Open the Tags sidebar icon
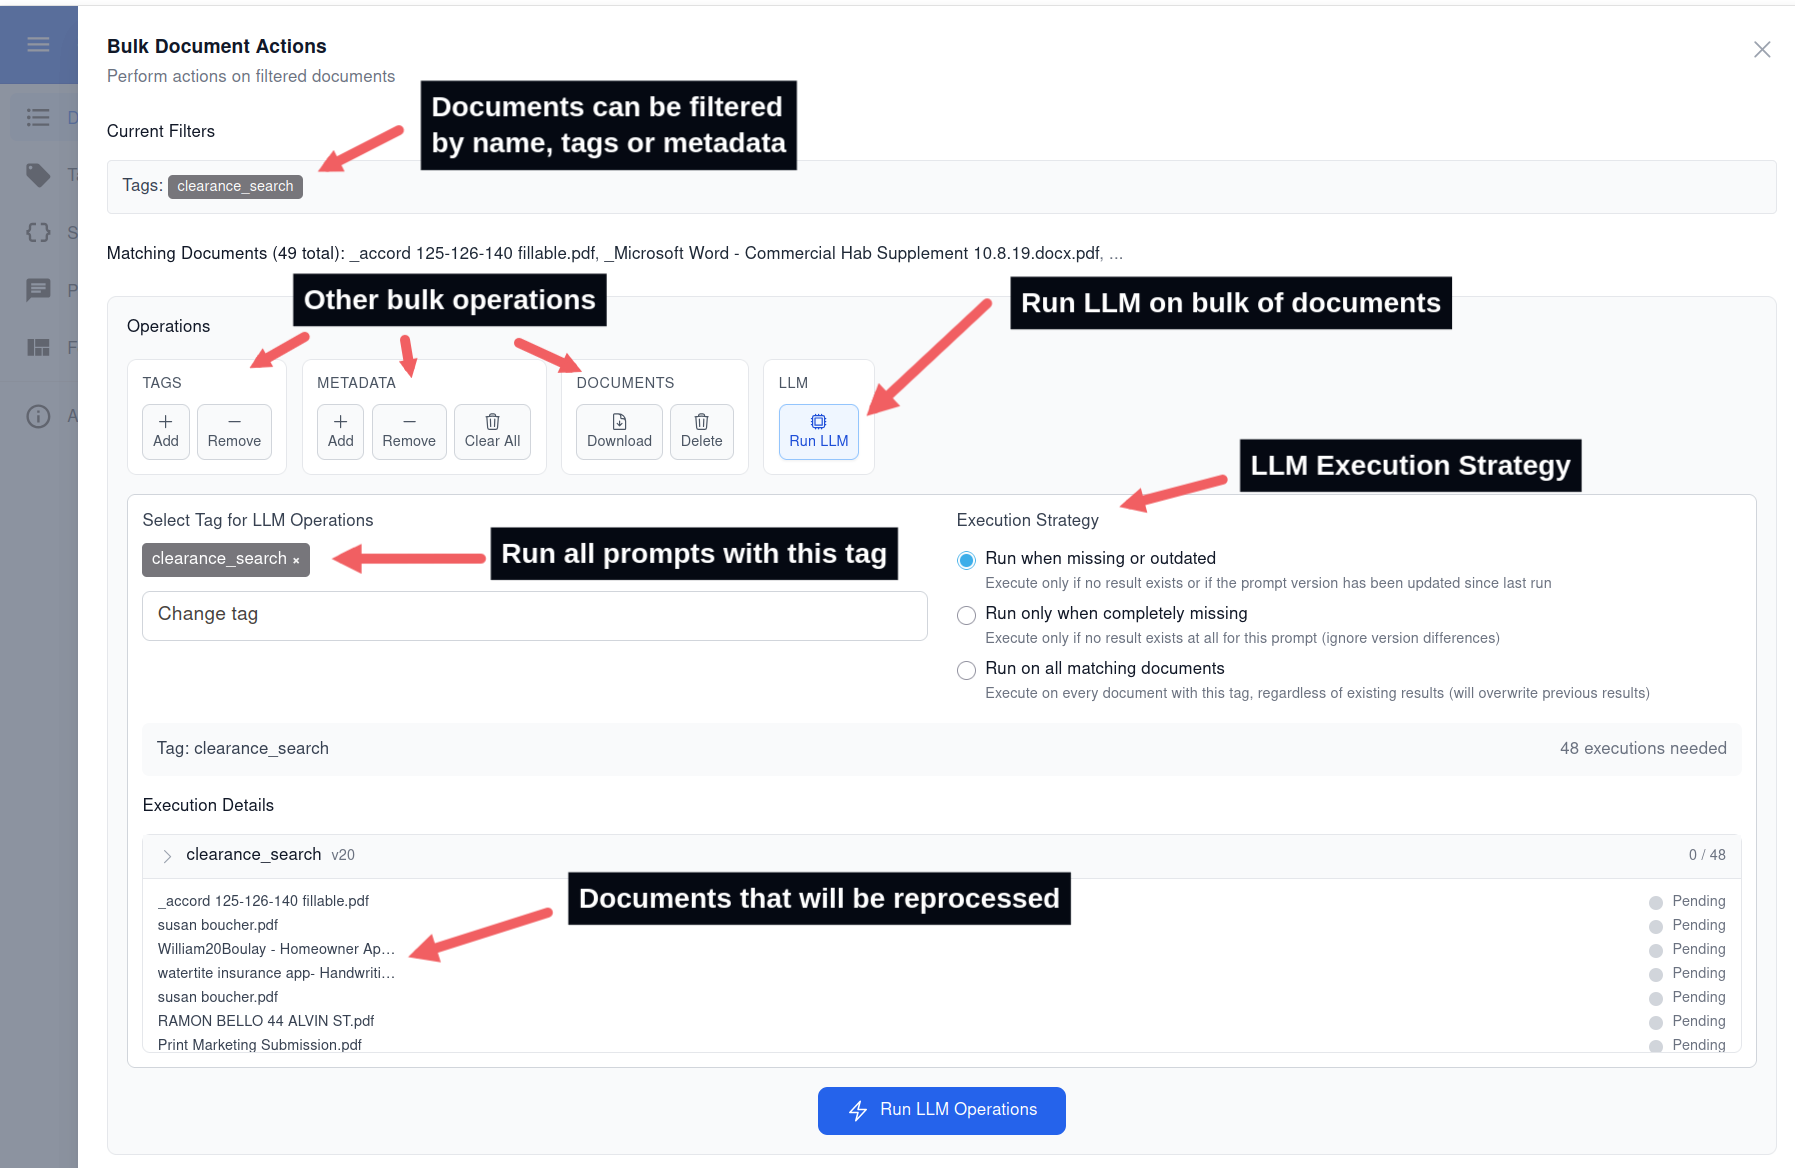 coord(38,175)
